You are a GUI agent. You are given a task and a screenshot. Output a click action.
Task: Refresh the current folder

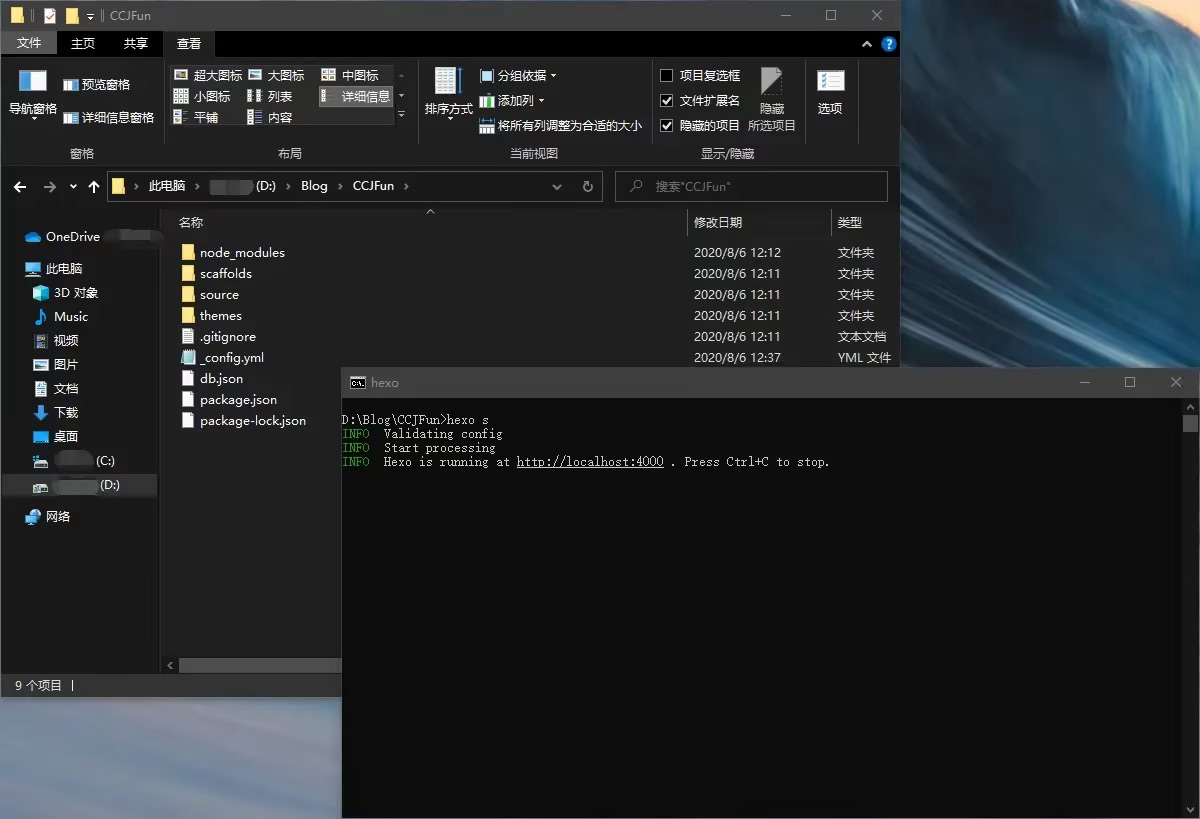tap(588, 186)
